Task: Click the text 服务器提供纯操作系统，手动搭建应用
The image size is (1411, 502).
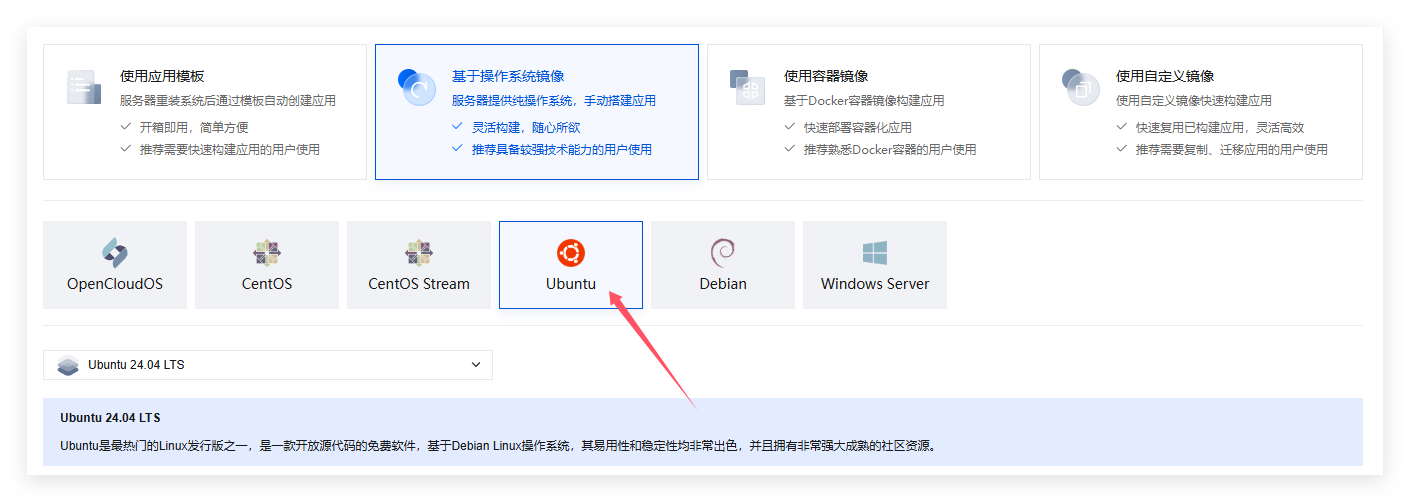Action: [x=554, y=101]
